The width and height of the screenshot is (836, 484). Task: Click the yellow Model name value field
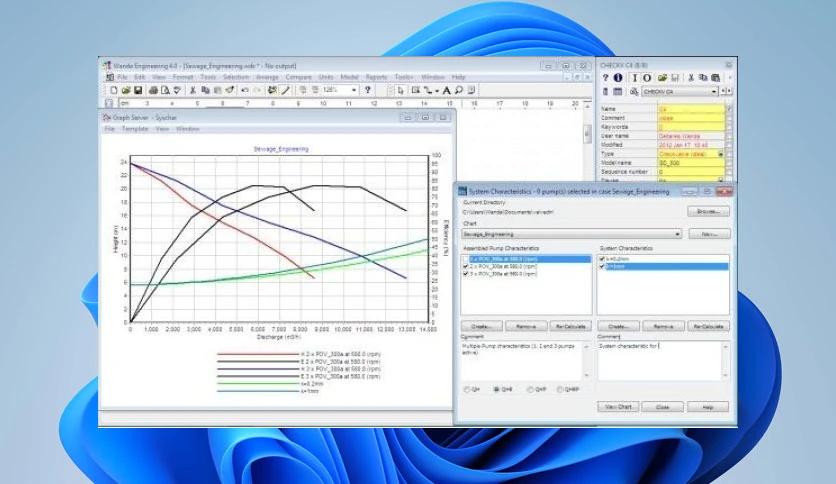[x=691, y=163]
